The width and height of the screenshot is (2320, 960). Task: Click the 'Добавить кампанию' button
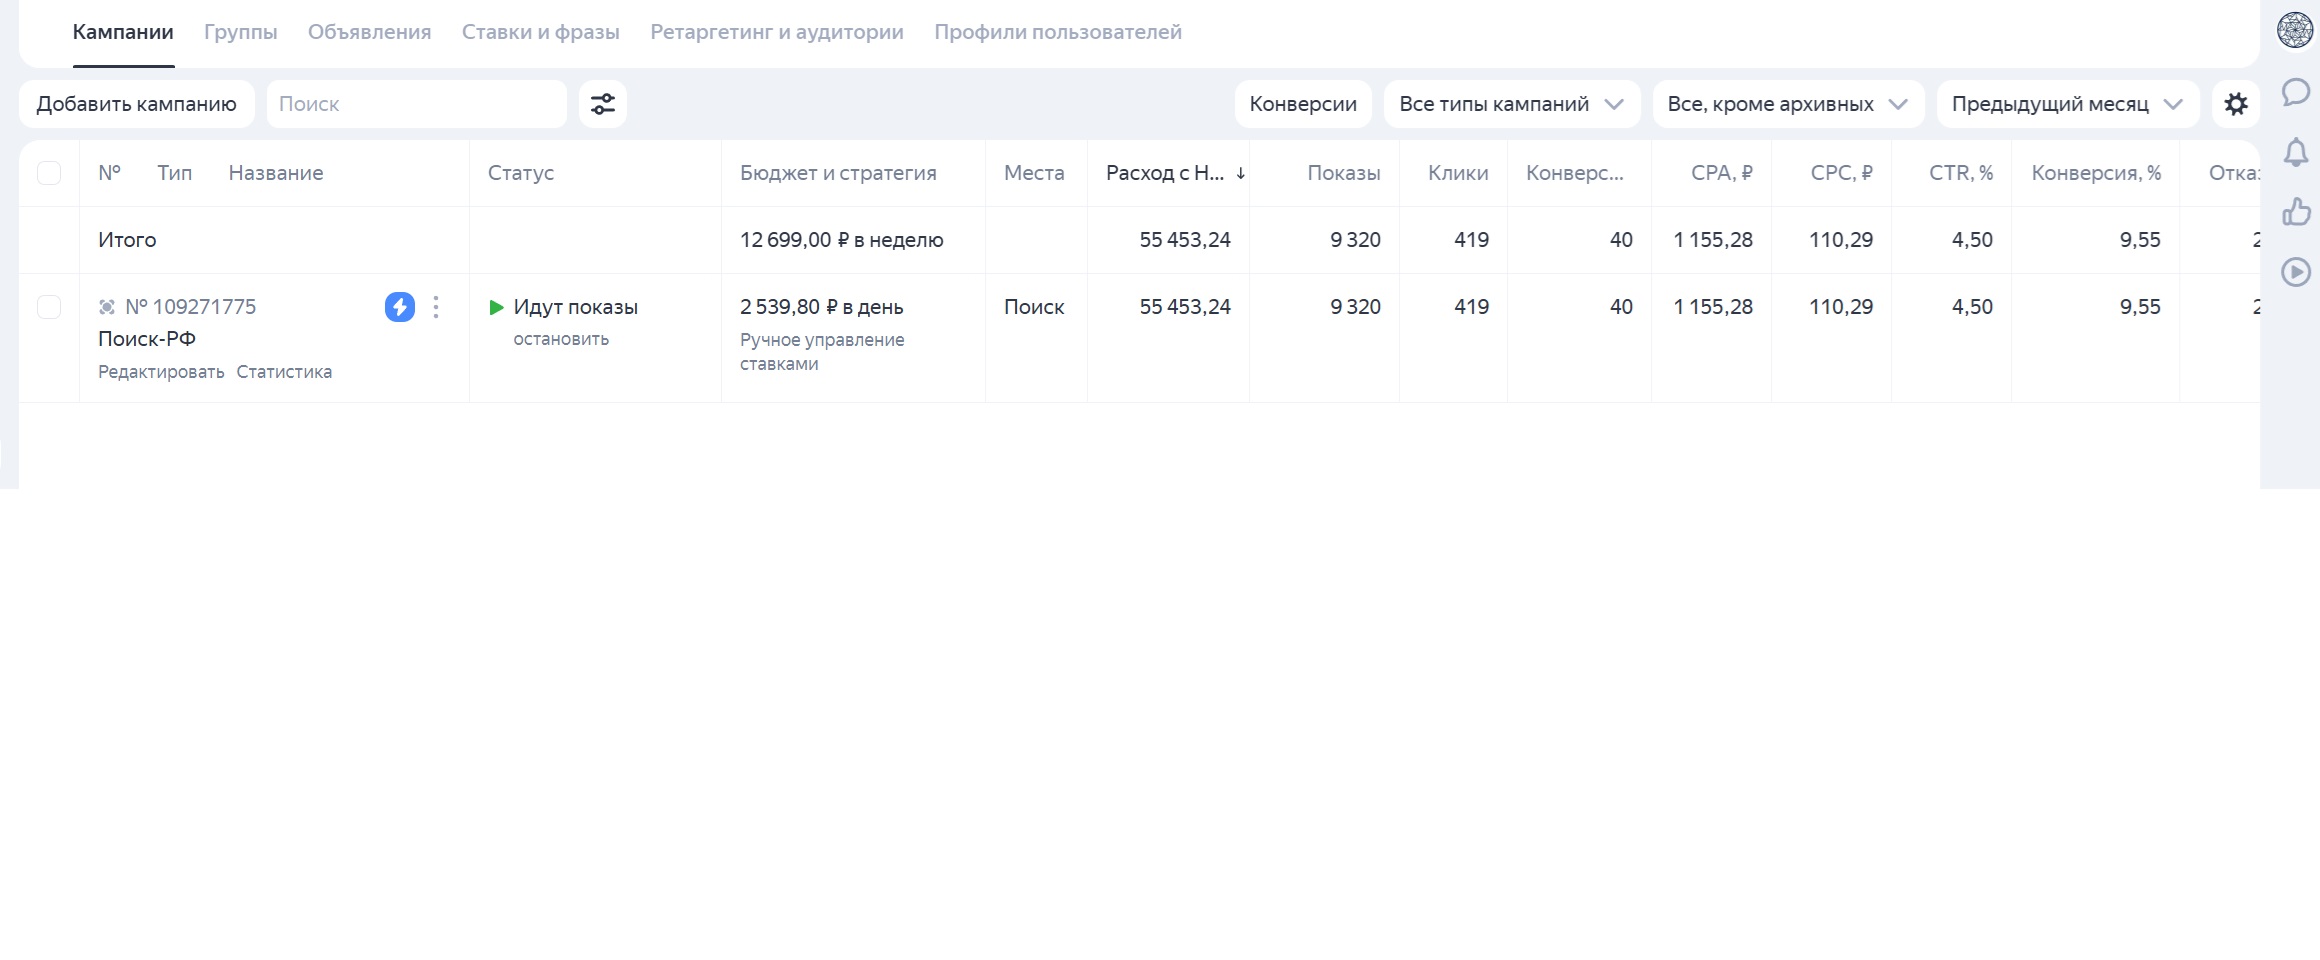point(137,104)
